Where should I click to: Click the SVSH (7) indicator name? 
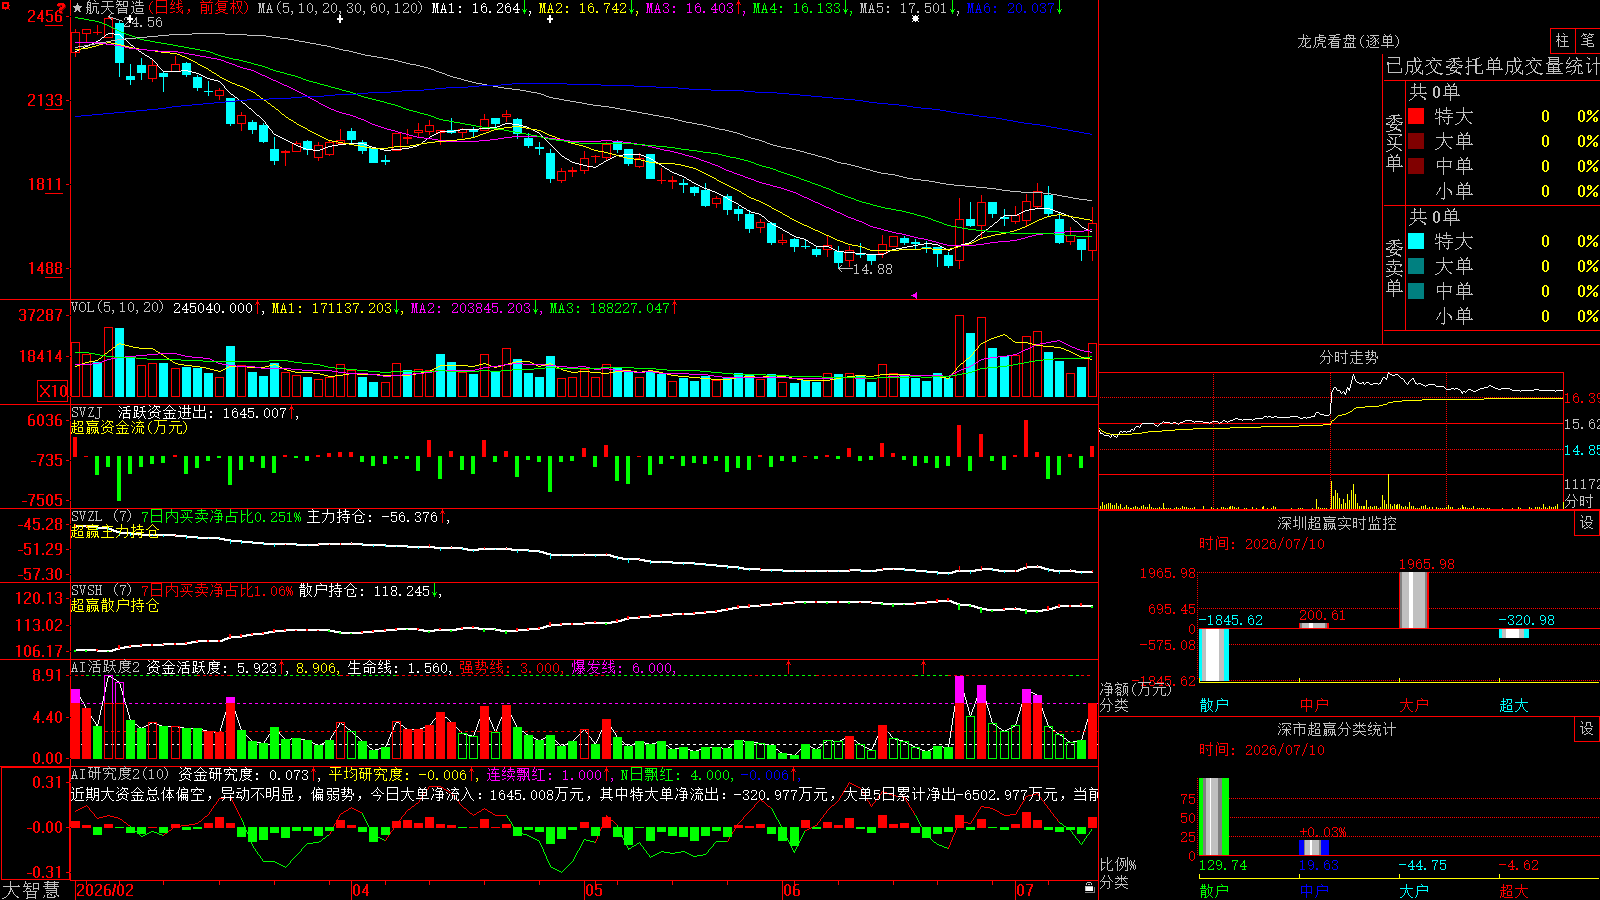coord(101,591)
